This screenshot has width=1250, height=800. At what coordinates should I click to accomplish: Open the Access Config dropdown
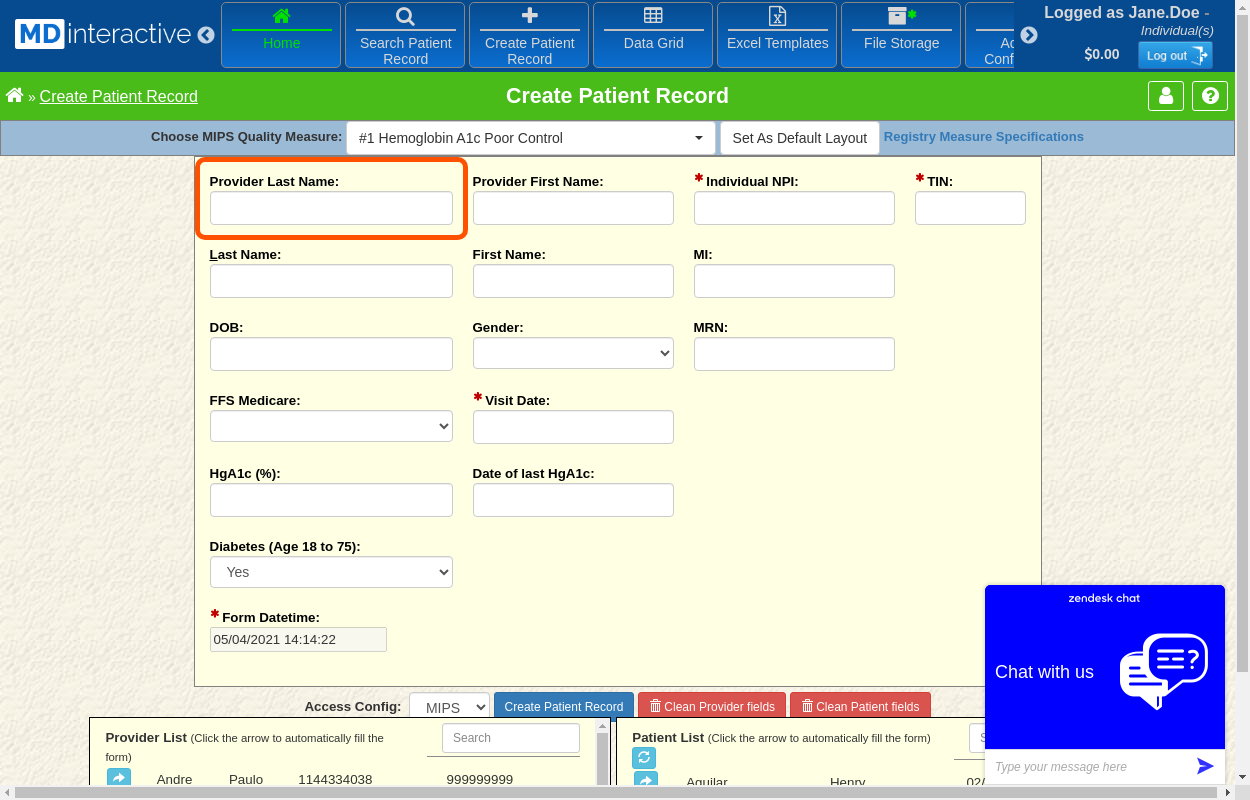coord(449,707)
